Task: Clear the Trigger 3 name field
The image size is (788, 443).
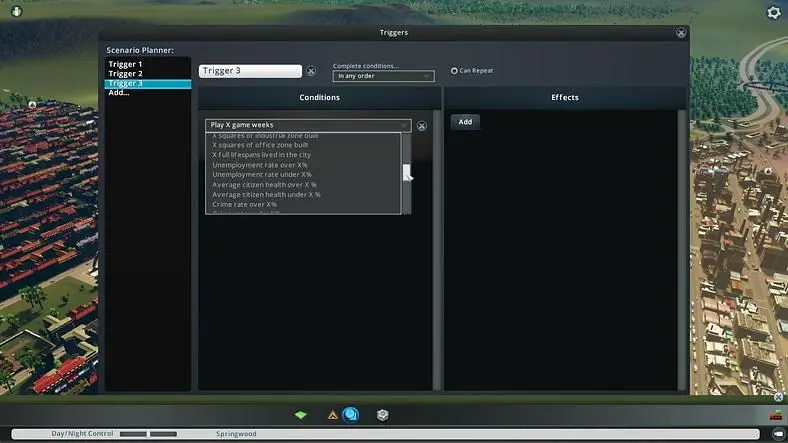Action: (311, 71)
